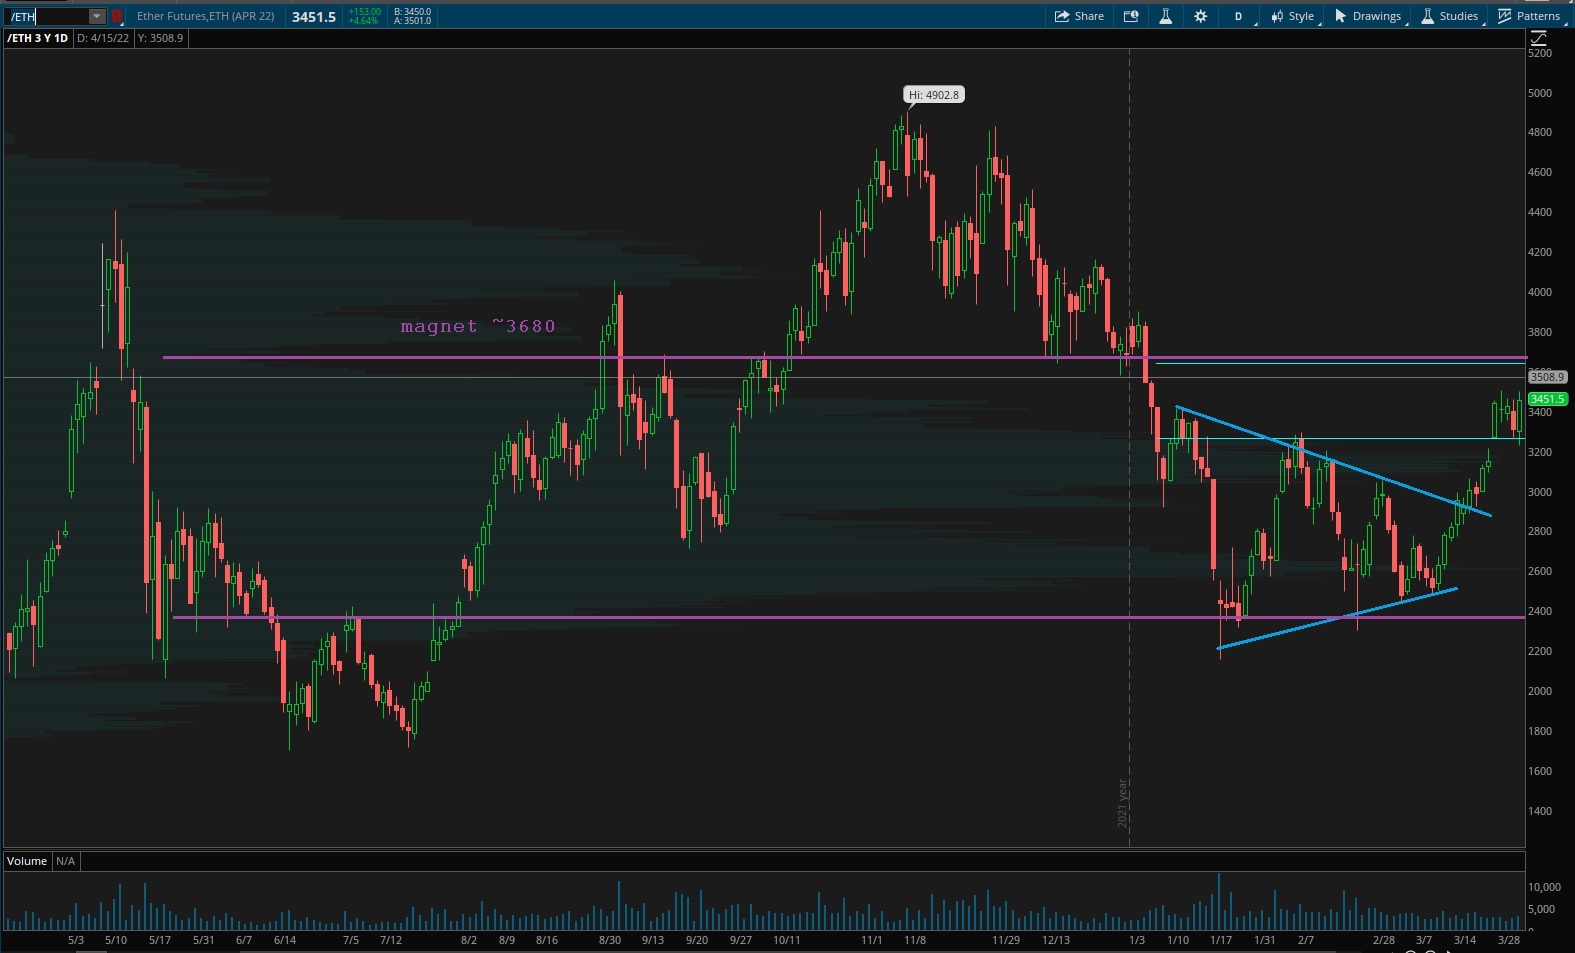The height and width of the screenshot is (953, 1575).
Task: Open the Drawings menu
Action: click(x=1369, y=16)
